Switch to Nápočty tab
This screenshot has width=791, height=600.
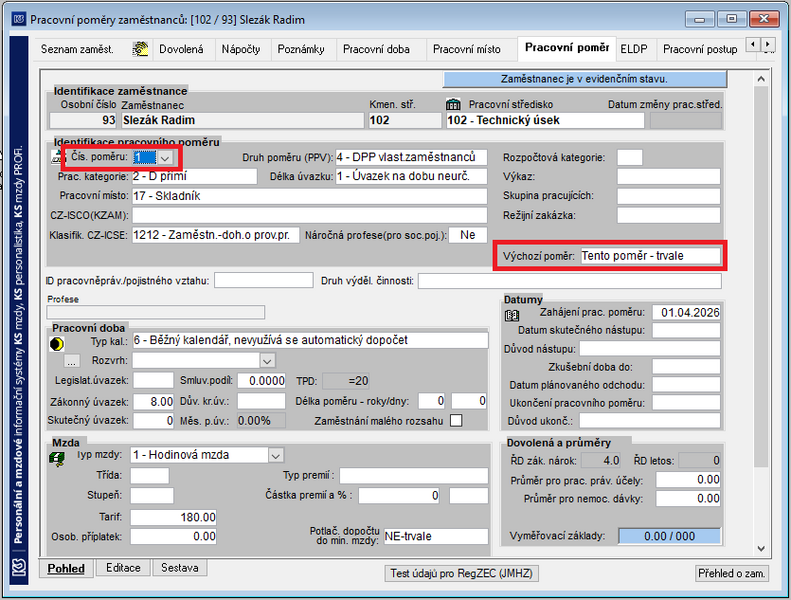click(241, 49)
